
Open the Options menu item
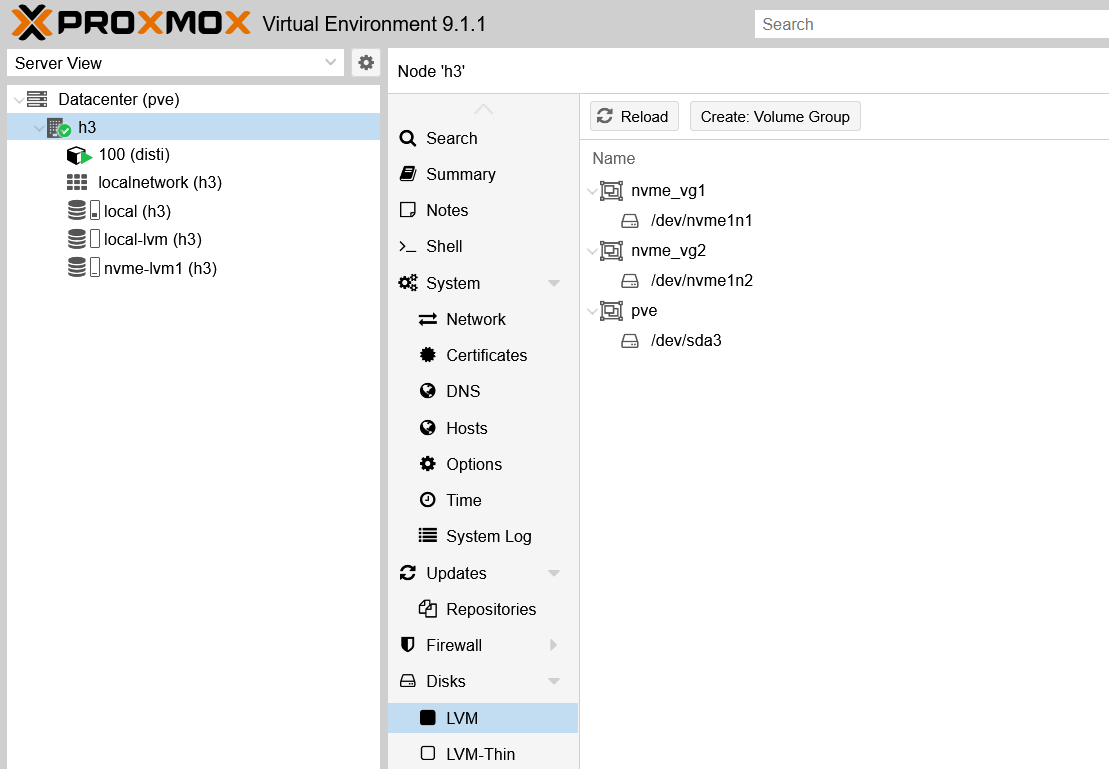coord(483,464)
